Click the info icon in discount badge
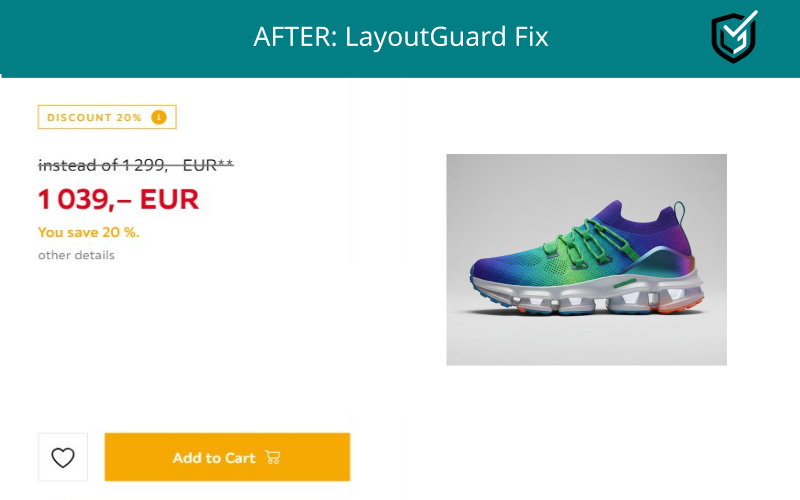 pyautogui.click(x=159, y=117)
